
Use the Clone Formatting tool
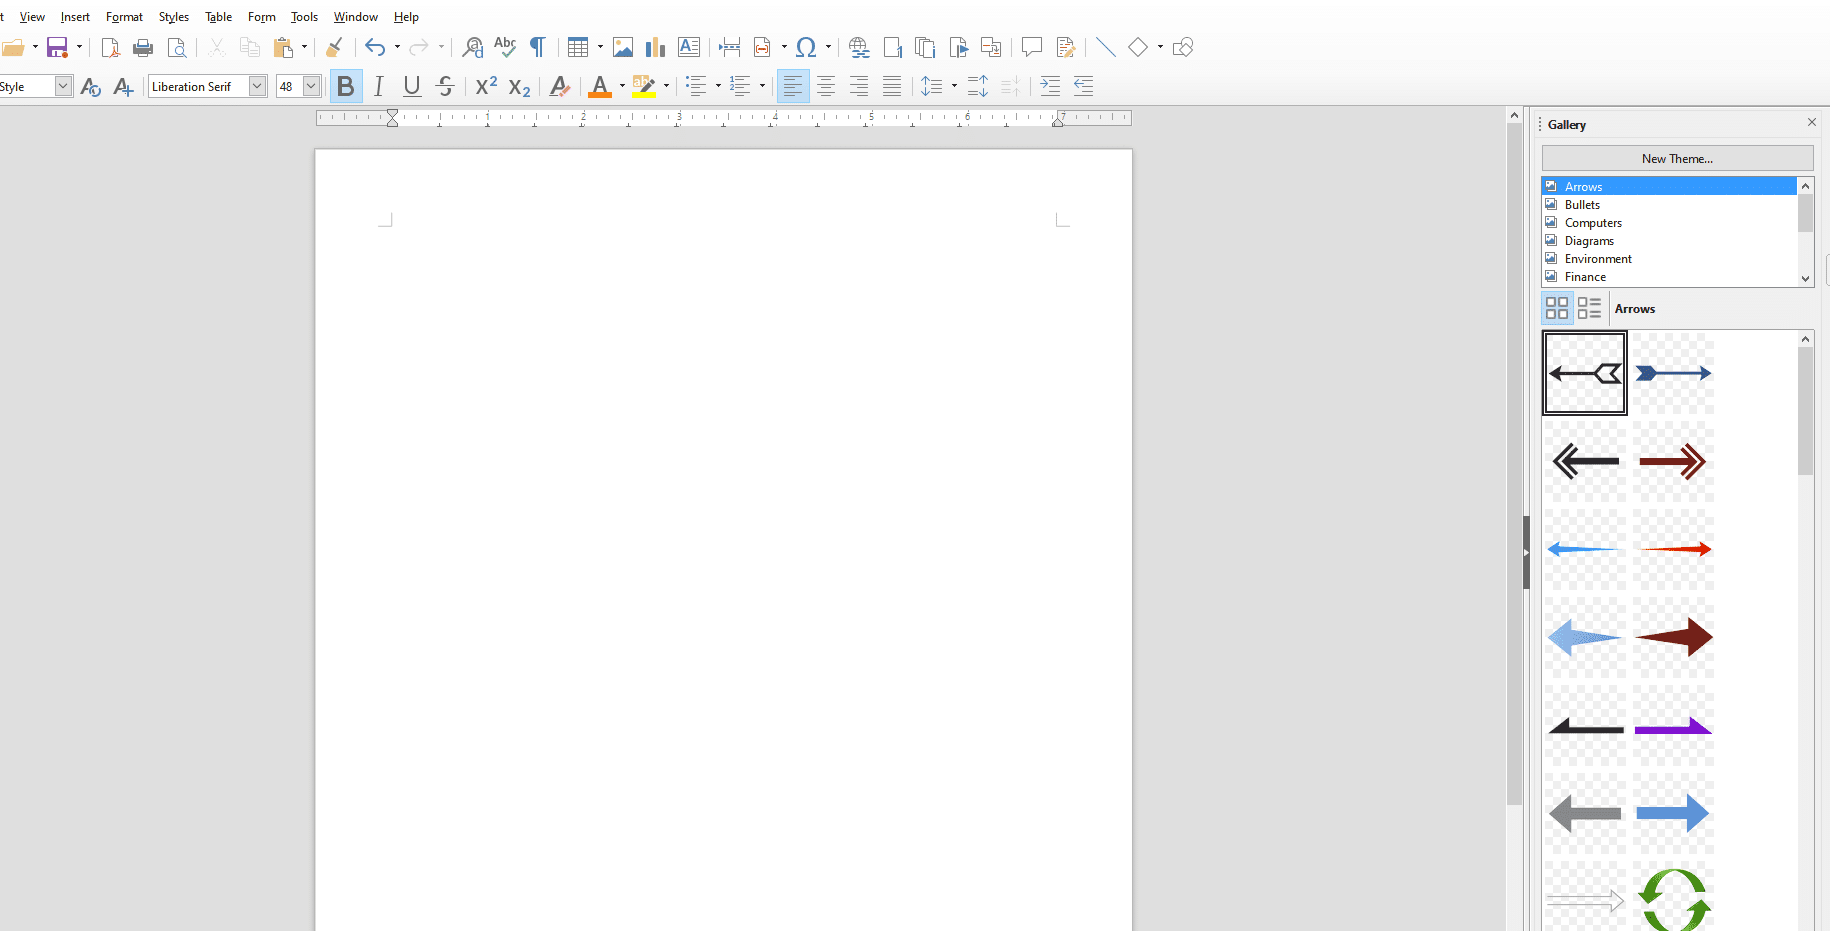[334, 47]
